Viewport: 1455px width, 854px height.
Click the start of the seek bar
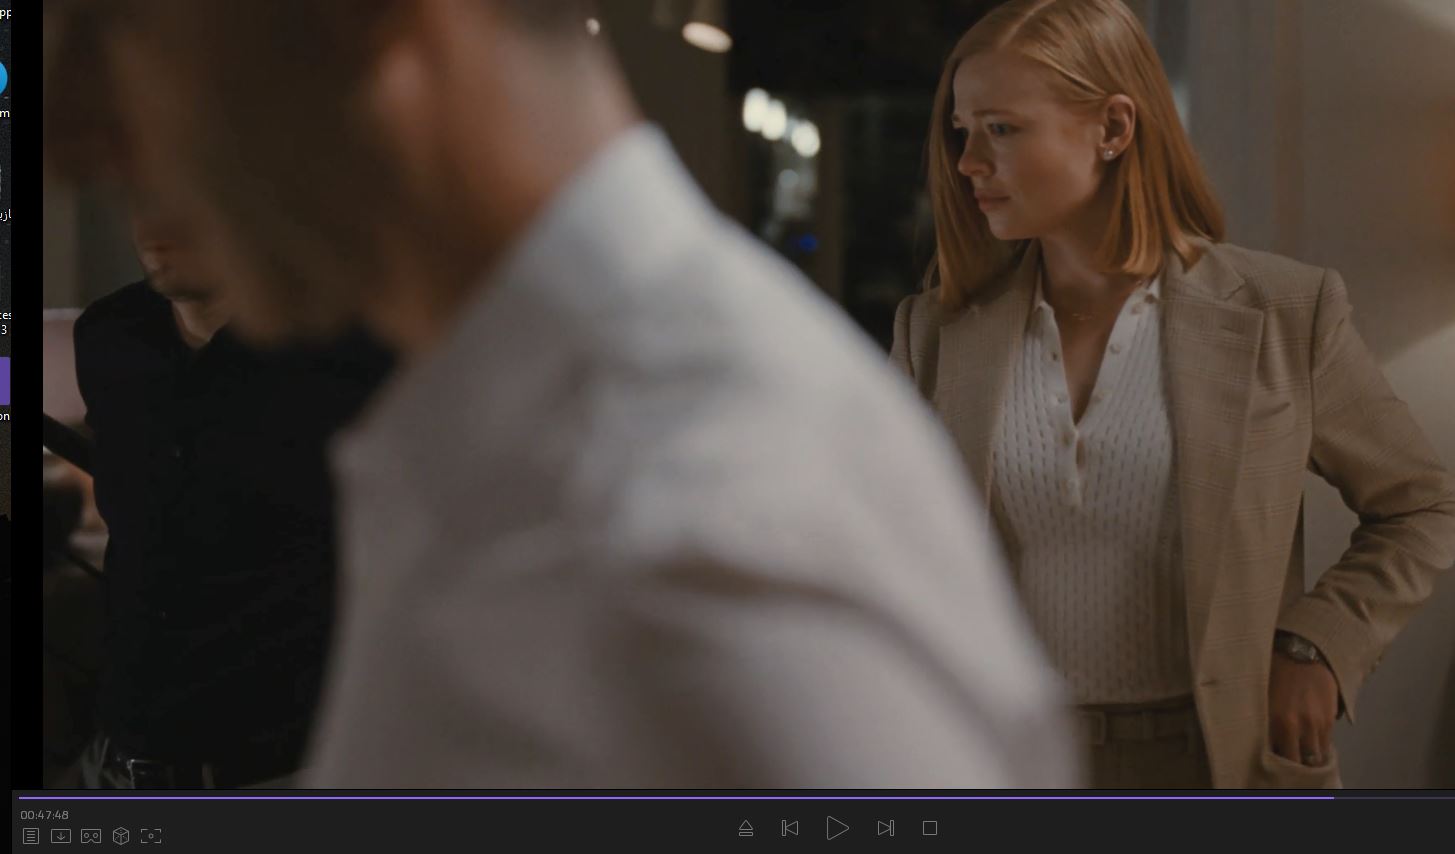coord(21,797)
